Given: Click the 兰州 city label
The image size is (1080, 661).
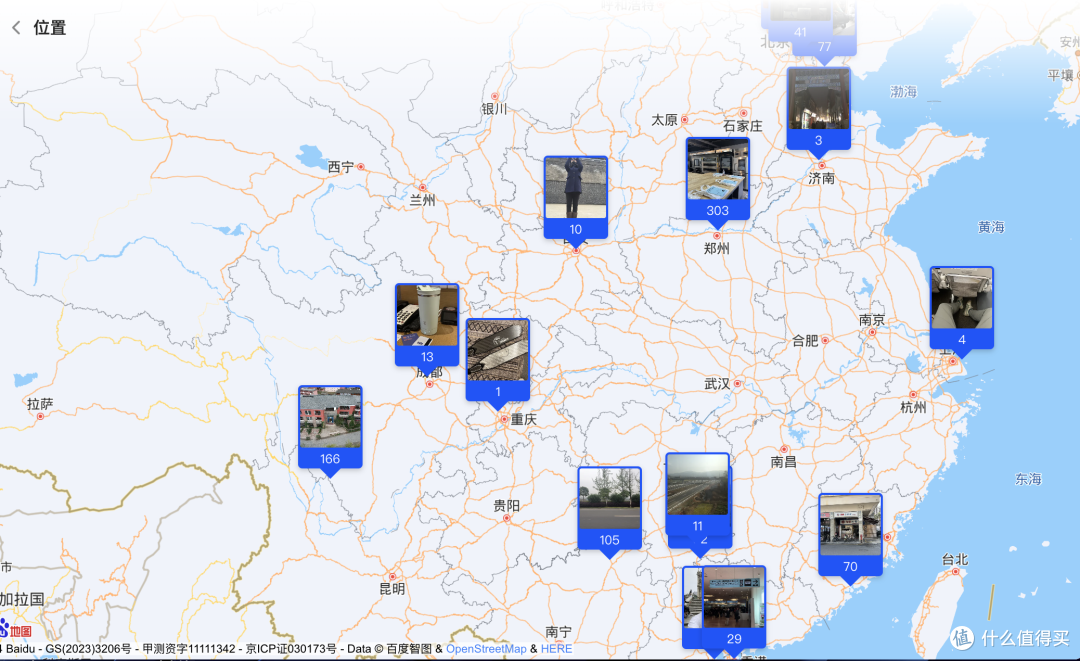Looking at the screenshot, I should click(x=422, y=200).
